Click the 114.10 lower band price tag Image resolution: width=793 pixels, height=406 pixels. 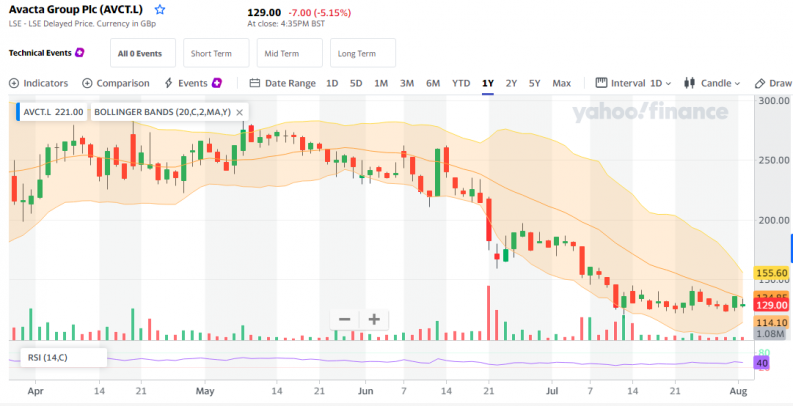(772, 322)
